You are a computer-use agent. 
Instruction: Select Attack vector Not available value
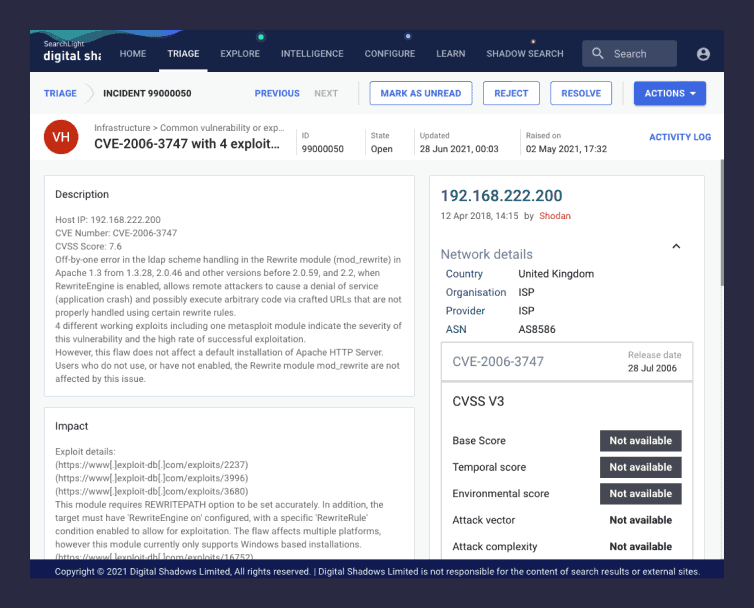point(641,520)
